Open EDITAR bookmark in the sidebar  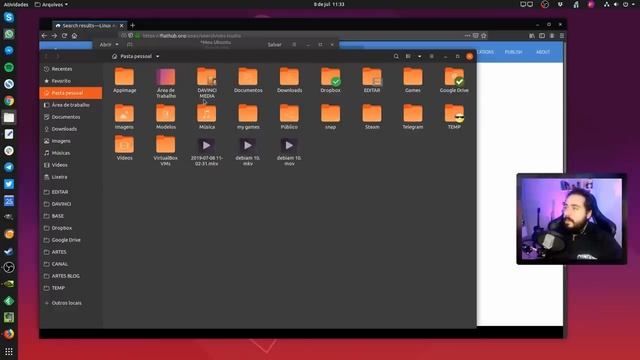tap(71, 192)
